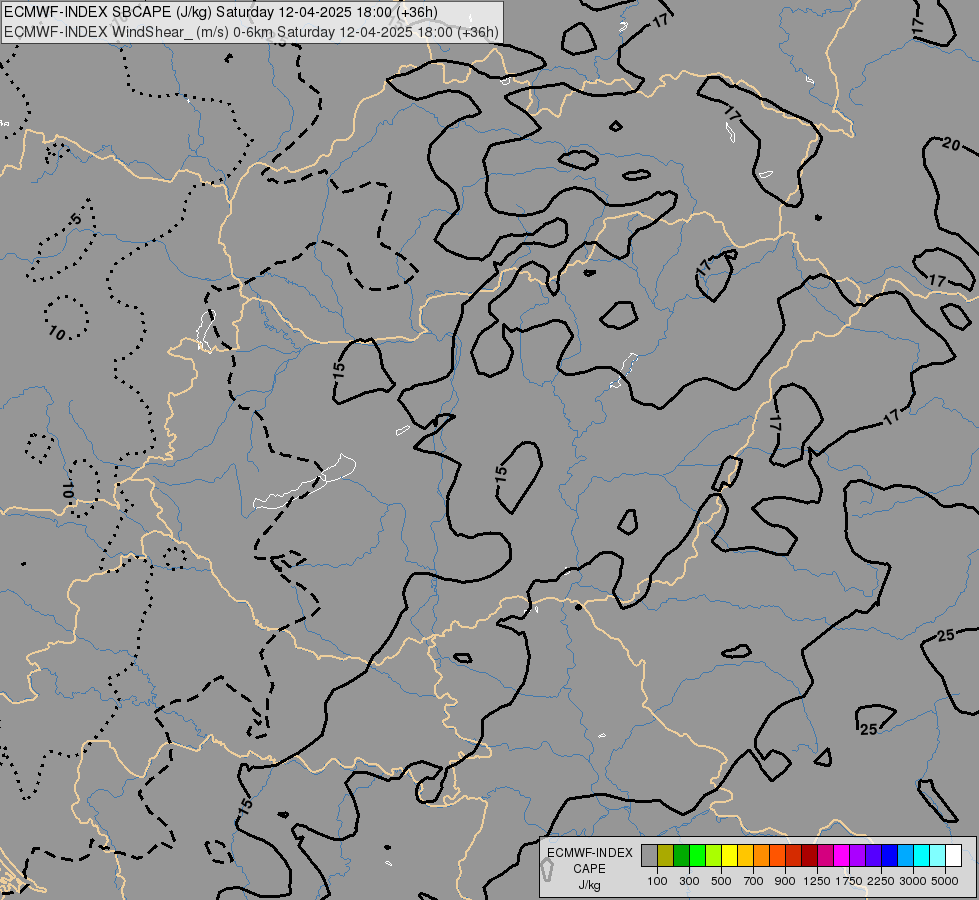The height and width of the screenshot is (900, 979).
Task: Click the WindShear 0-6km title line
Action: [x=251, y=32]
